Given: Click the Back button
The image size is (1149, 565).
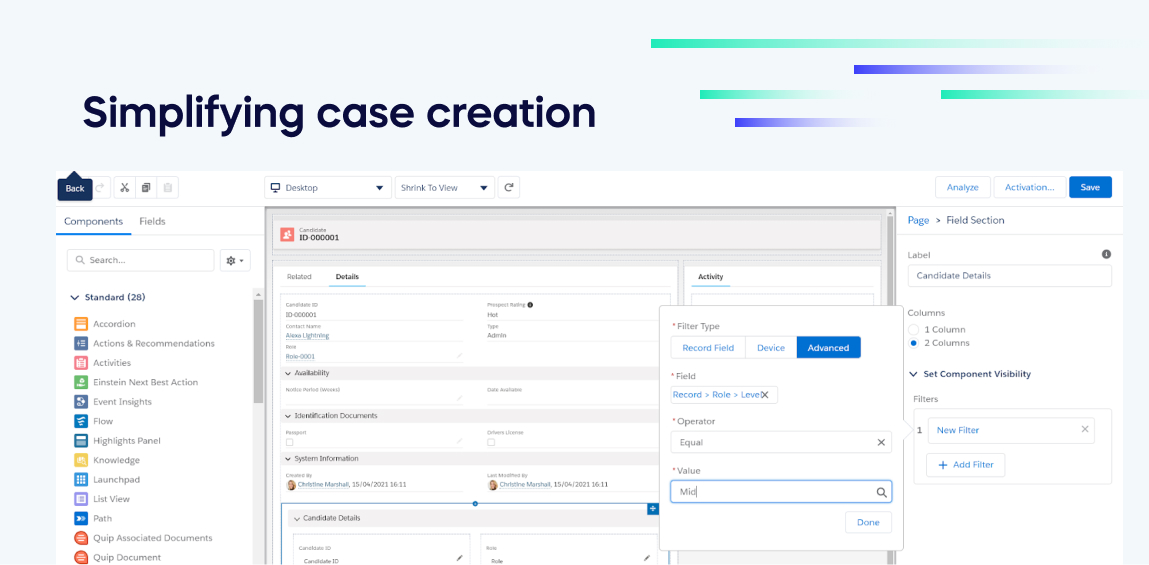Looking at the screenshot, I should [x=75, y=188].
